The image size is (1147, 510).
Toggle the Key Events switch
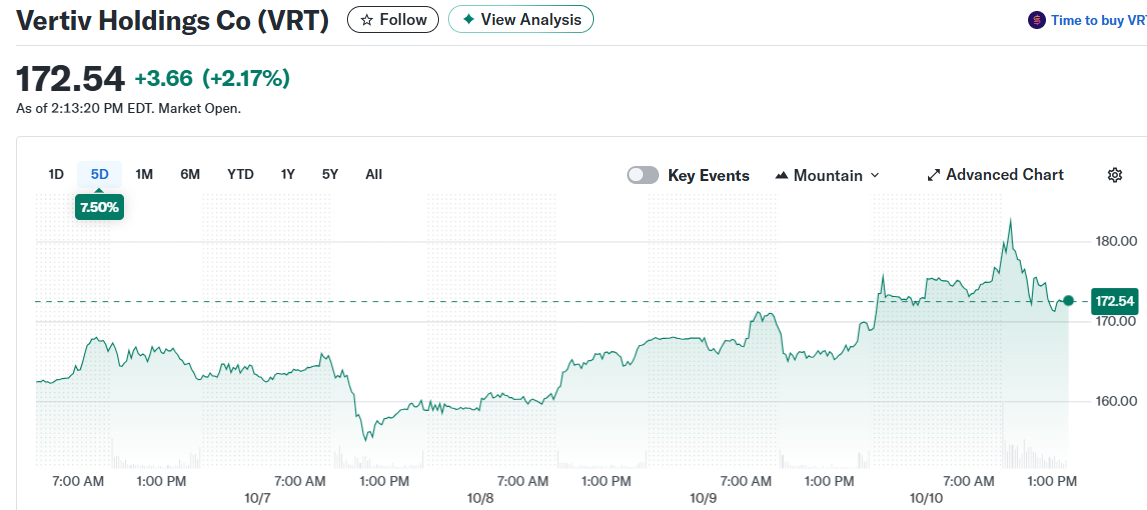643,175
